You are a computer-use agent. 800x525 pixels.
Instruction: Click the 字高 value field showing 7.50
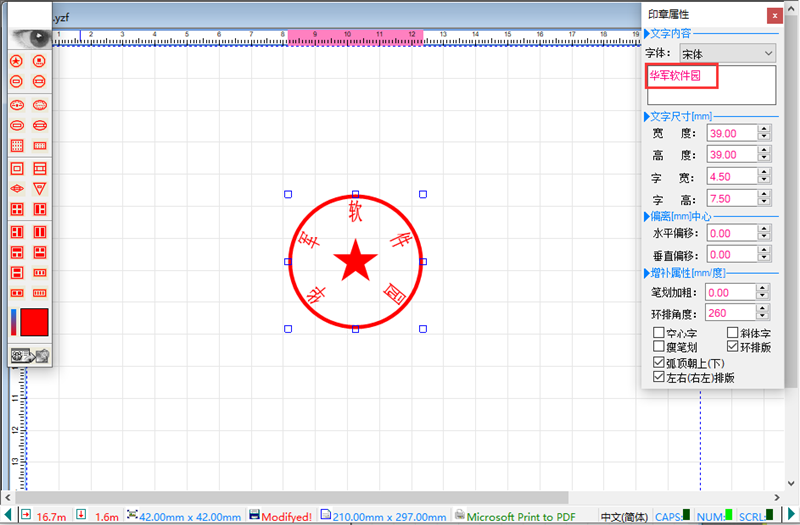point(730,199)
